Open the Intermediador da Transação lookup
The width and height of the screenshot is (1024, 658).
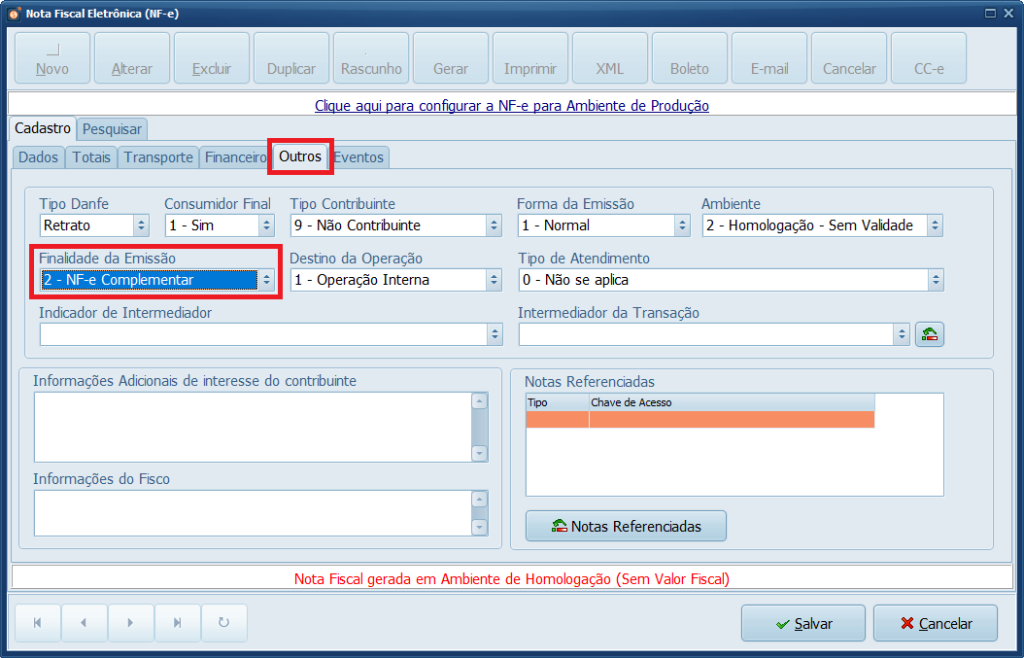pyautogui.click(x=929, y=333)
